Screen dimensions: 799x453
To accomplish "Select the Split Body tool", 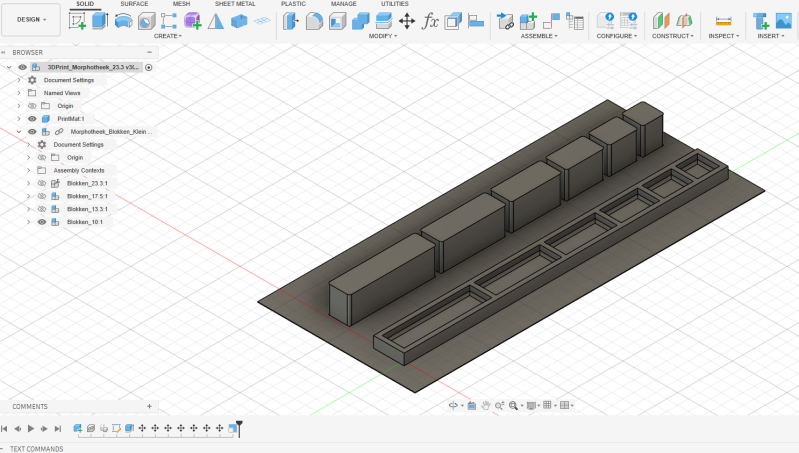I will [384, 21].
